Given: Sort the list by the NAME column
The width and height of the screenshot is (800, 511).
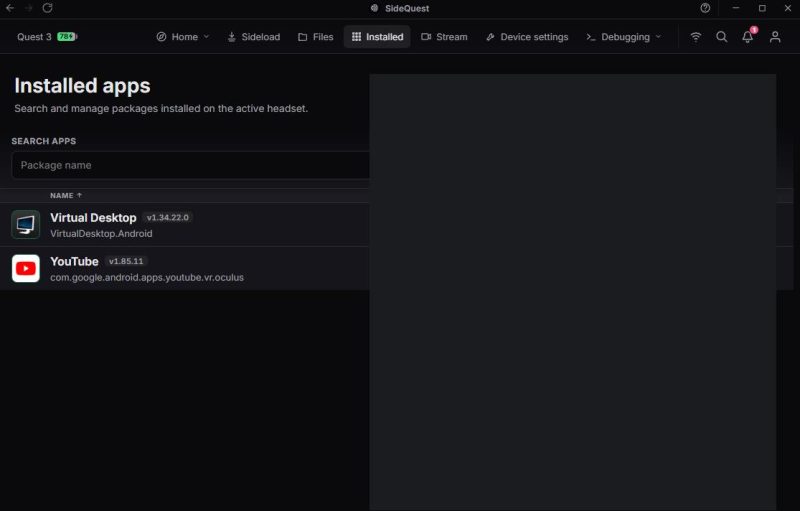Looking at the screenshot, I should pyautogui.click(x=66, y=195).
